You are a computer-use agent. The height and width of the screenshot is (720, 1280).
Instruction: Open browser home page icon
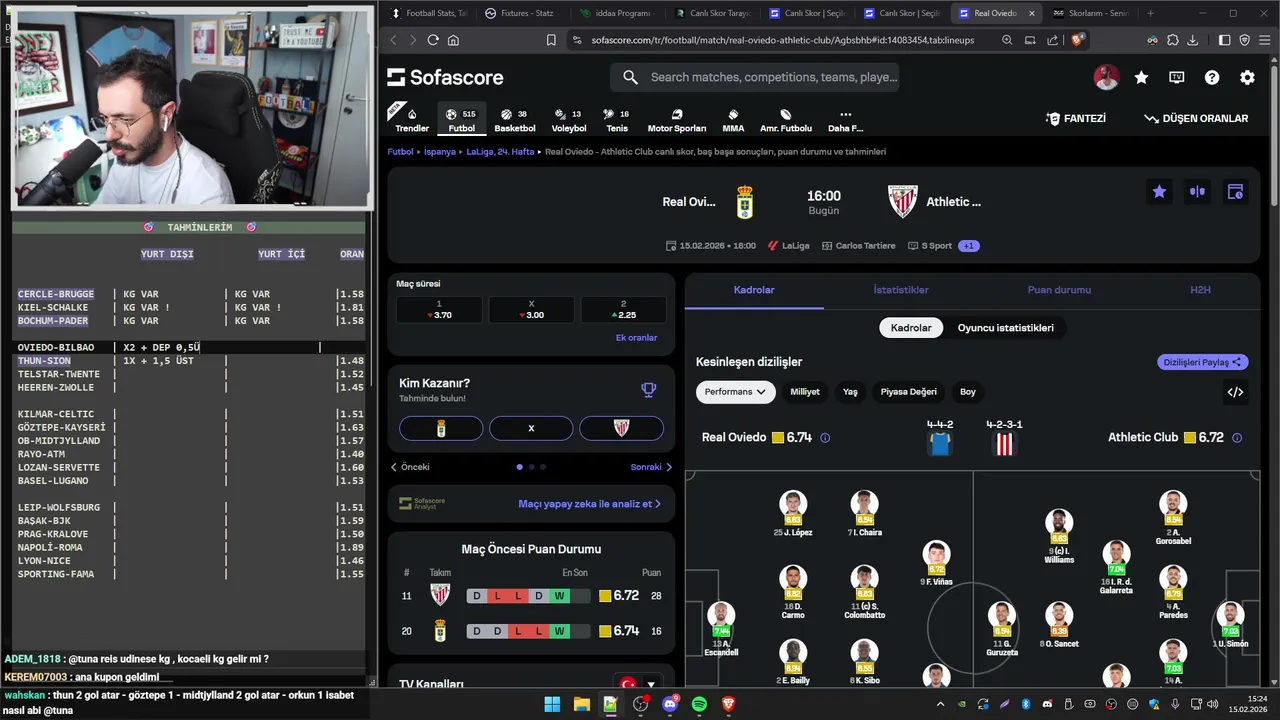pyautogui.click(x=453, y=40)
